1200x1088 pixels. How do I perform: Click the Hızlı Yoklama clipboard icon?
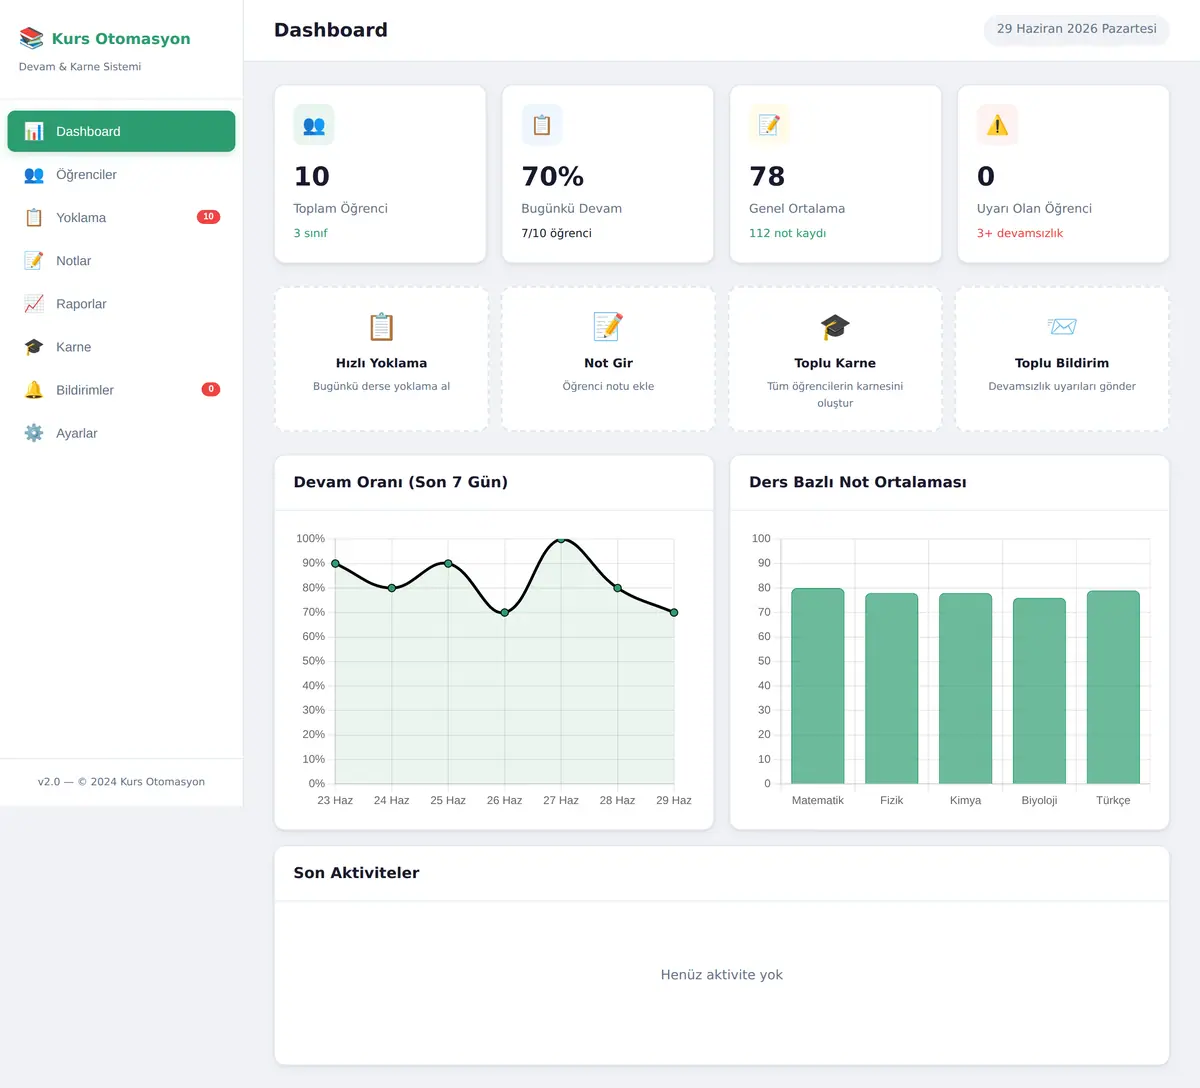pyautogui.click(x=381, y=327)
